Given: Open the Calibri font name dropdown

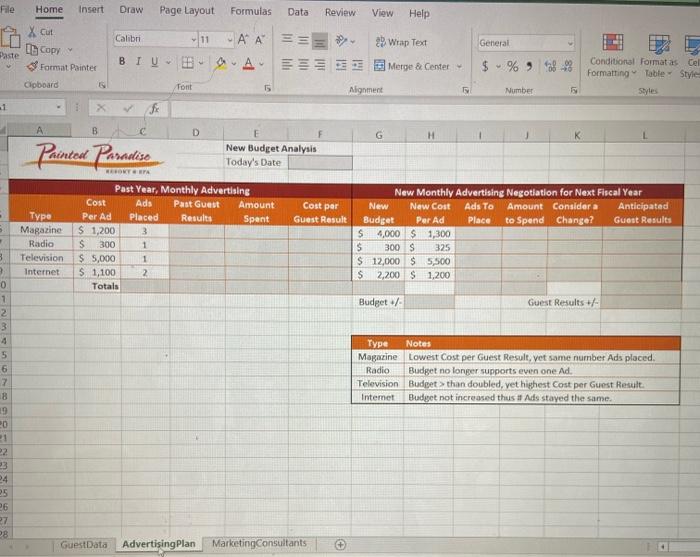Looking at the screenshot, I should point(194,39).
